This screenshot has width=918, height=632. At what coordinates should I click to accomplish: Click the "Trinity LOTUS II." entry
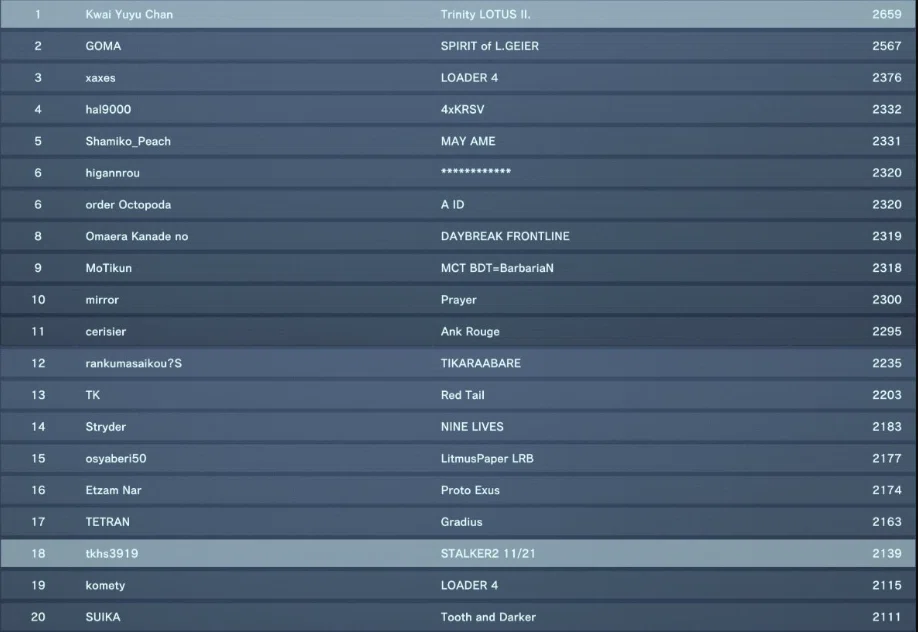pos(485,15)
